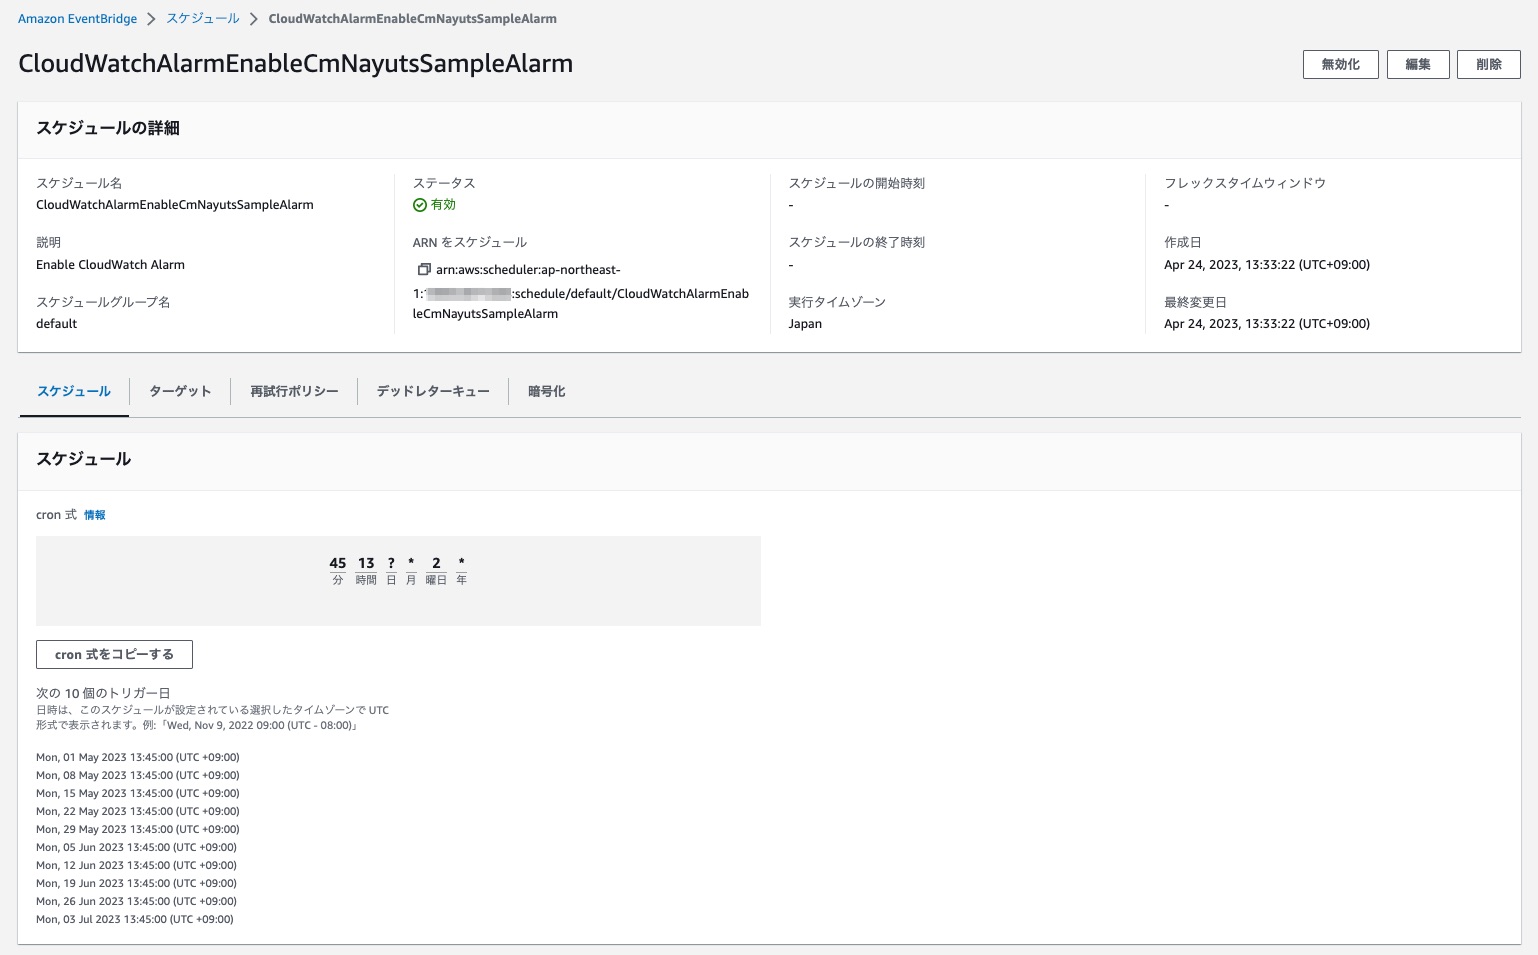Viewport: 1538px width, 955px height.
Task: Open the スケジュール breadcrumb link
Action: point(203,18)
